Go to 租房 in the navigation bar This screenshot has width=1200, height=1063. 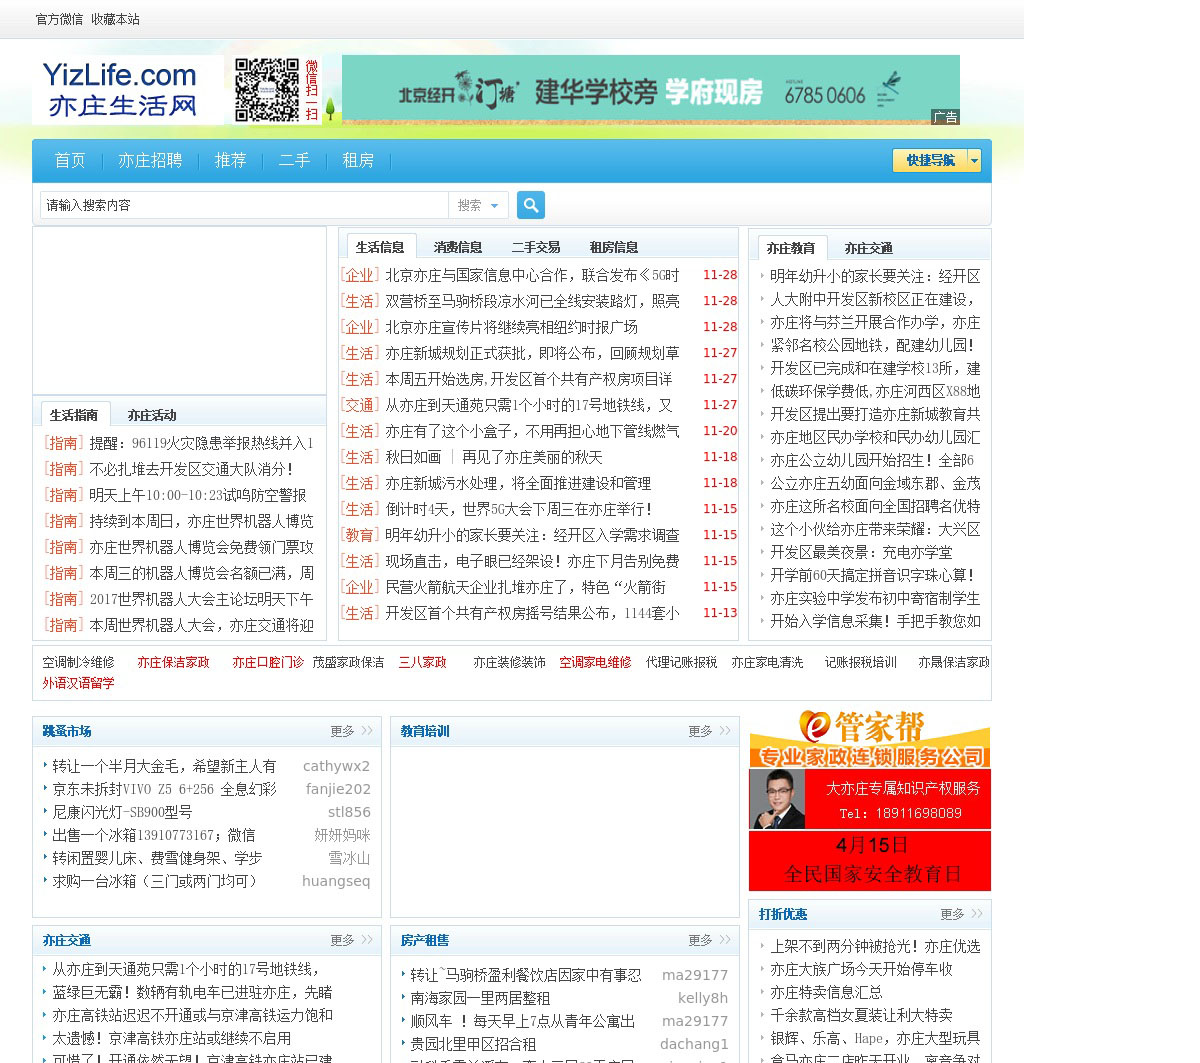358,160
